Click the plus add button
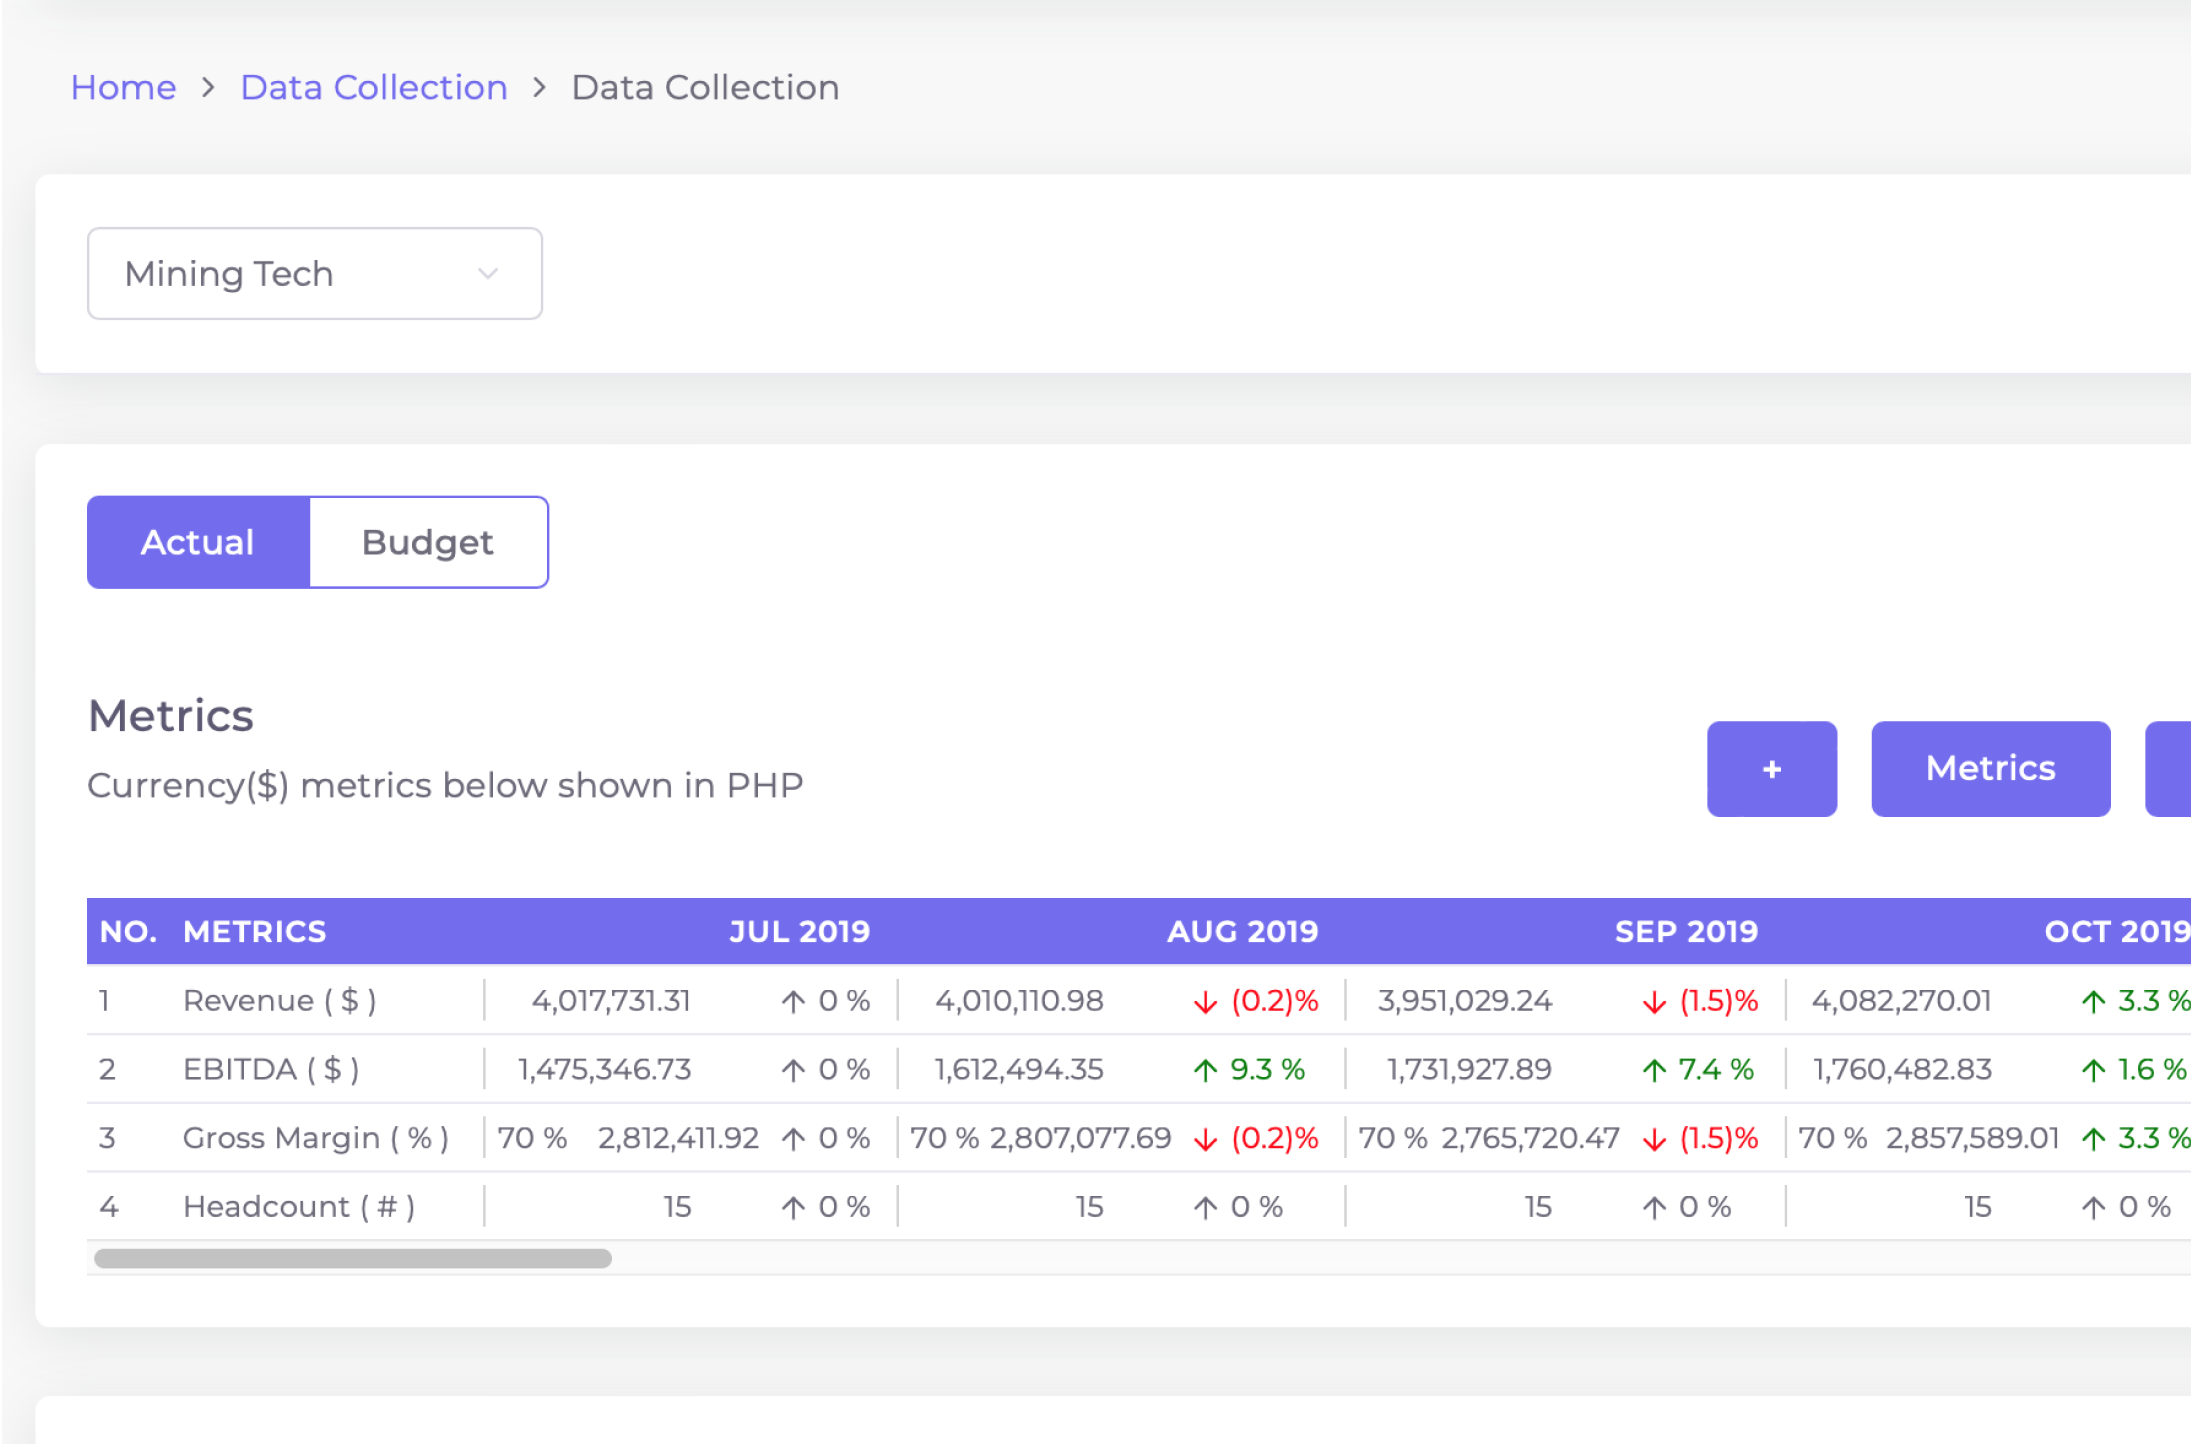The width and height of the screenshot is (2191, 1444). coord(1771,769)
